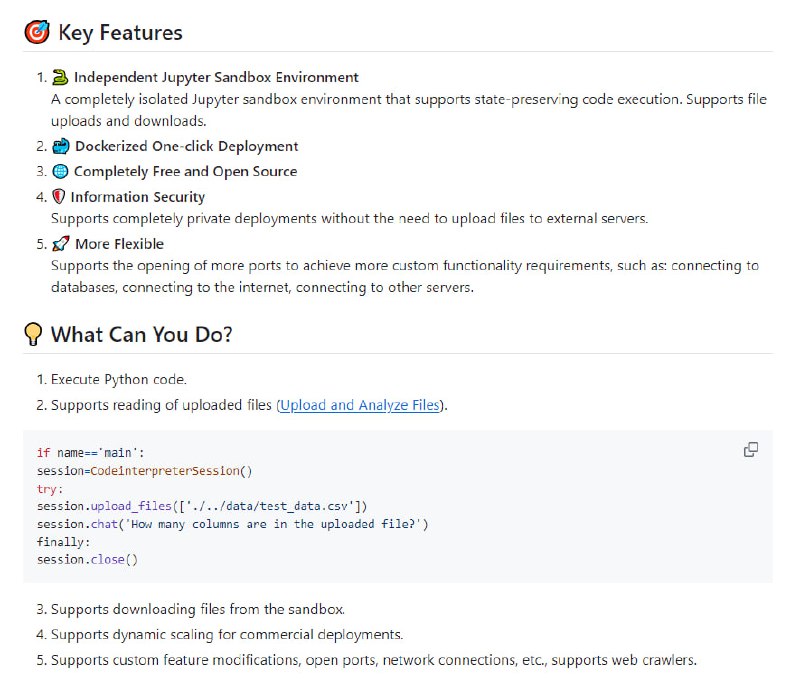Click the Completely Free and Open Source title
Image resolution: width=800 pixels, height=691 pixels.
185,171
